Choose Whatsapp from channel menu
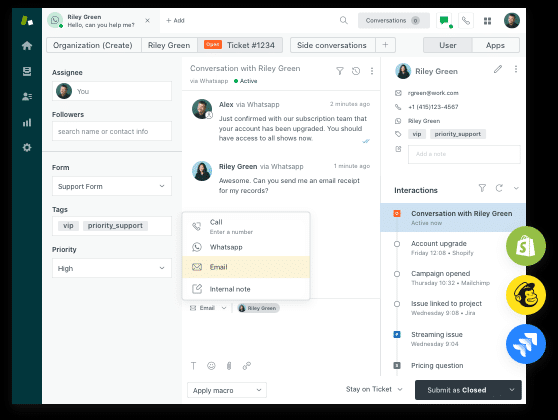Screen dimensions: 558x420 point(246,247)
